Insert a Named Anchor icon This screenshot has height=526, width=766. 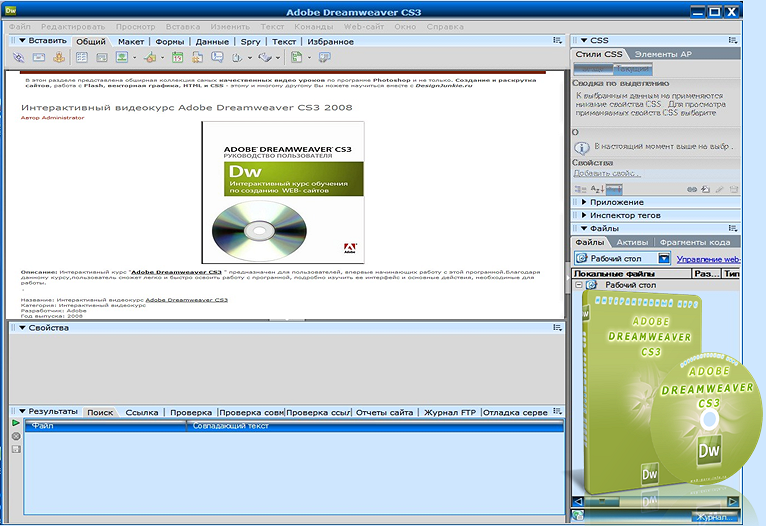(x=59, y=58)
